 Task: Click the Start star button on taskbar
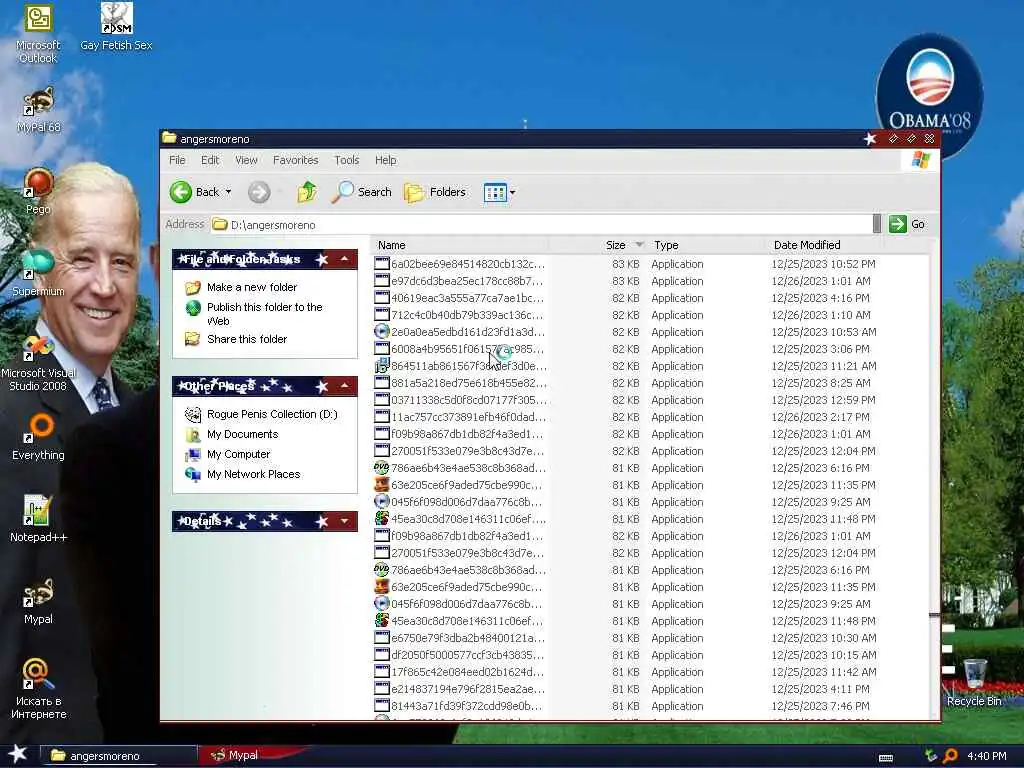pyautogui.click(x=17, y=754)
